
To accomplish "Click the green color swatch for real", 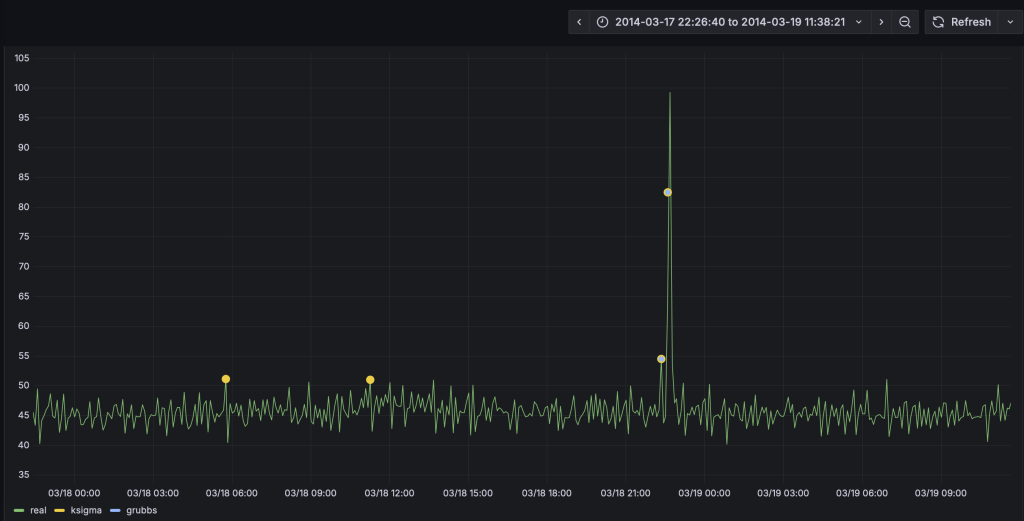I will pos(19,510).
